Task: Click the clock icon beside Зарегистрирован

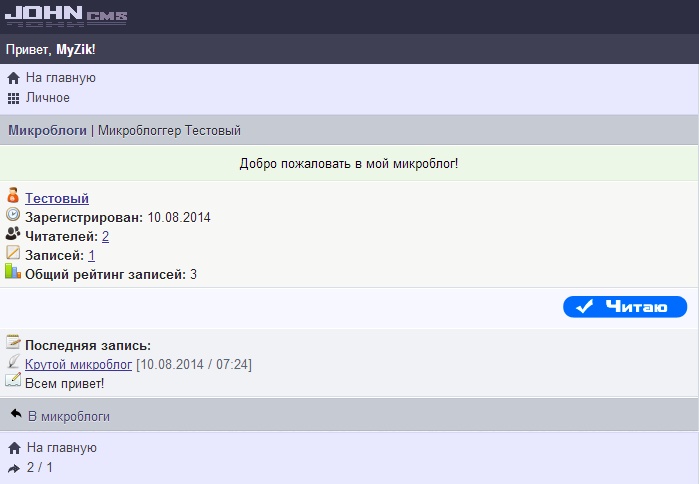Action: pos(13,215)
